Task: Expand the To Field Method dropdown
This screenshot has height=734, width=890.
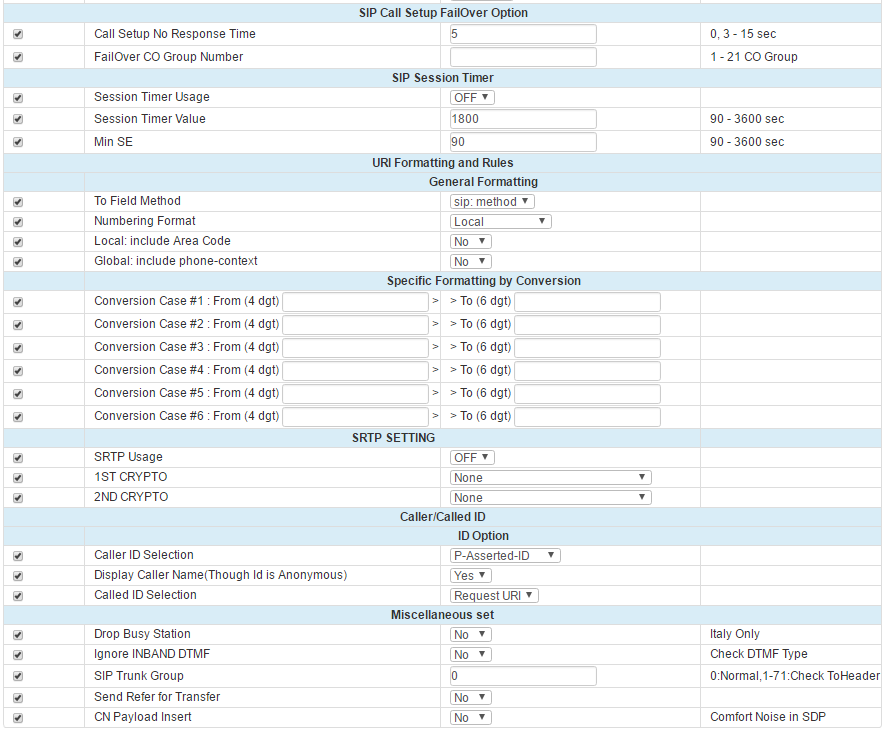Action: tap(492, 202)
